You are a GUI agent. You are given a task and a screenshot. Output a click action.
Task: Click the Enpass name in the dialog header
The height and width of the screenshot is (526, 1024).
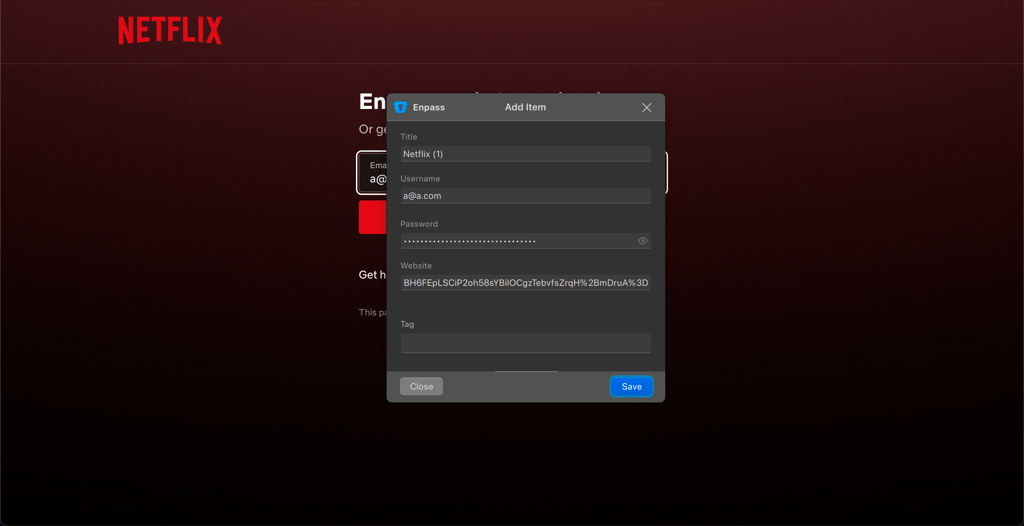click(x=428, y=107)
